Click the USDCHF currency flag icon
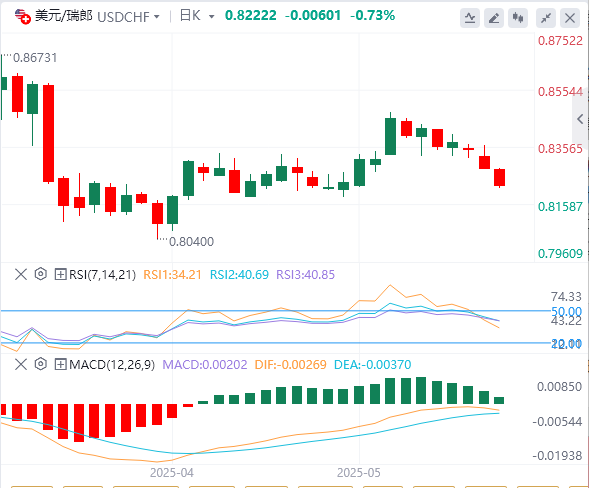The width and height of the screenshot is (589, 488). (23, 17)
